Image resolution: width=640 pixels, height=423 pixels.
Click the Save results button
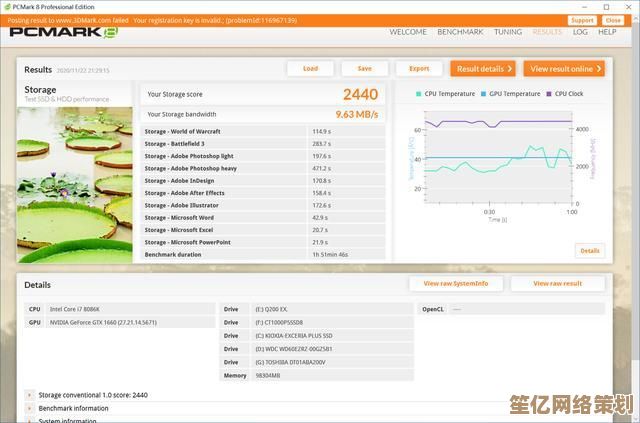(x=364, y=69)
